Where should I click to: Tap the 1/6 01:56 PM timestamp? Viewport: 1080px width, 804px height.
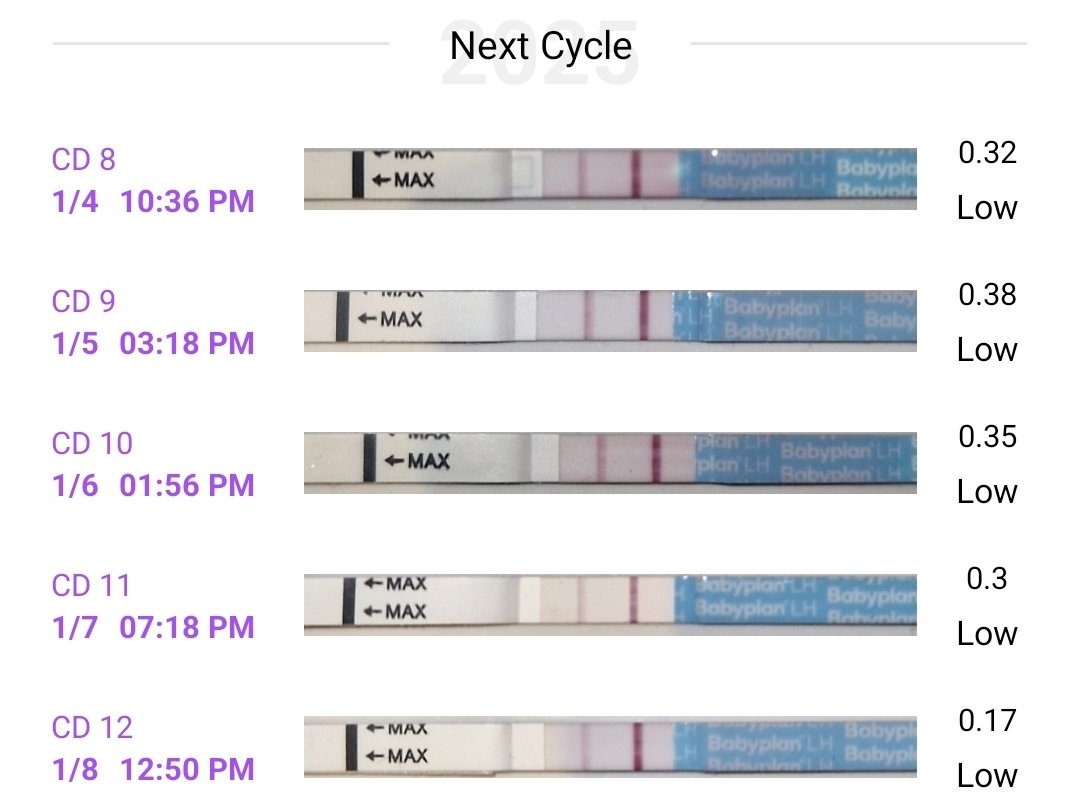(153, 486)
